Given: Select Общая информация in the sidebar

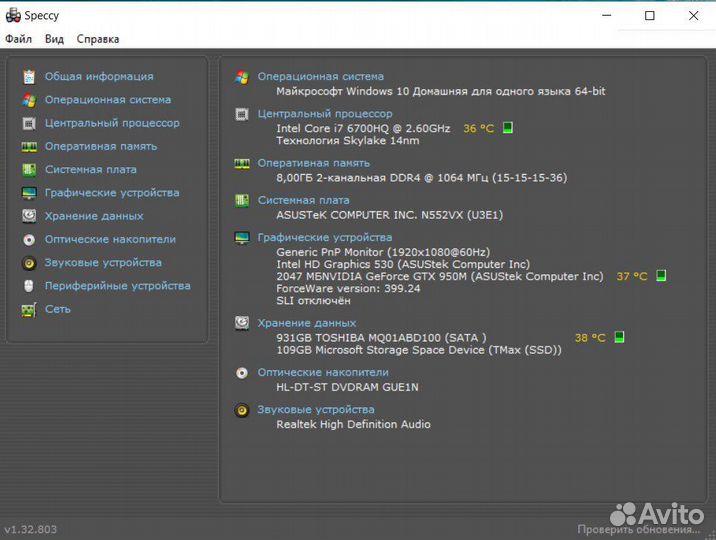Looking at the screenshot, I should (x=98, y=76).
